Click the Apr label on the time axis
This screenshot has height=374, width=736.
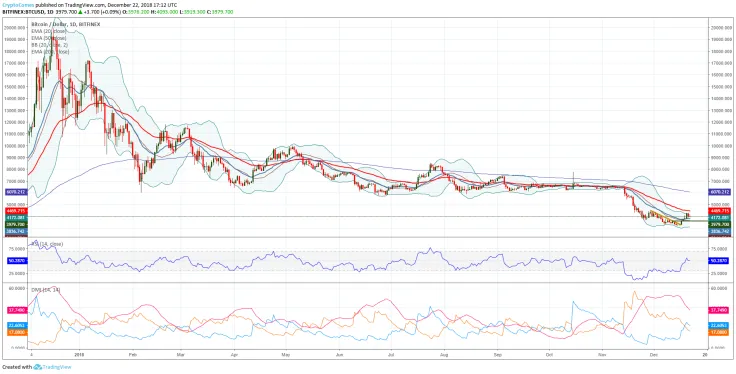[234, 356]
